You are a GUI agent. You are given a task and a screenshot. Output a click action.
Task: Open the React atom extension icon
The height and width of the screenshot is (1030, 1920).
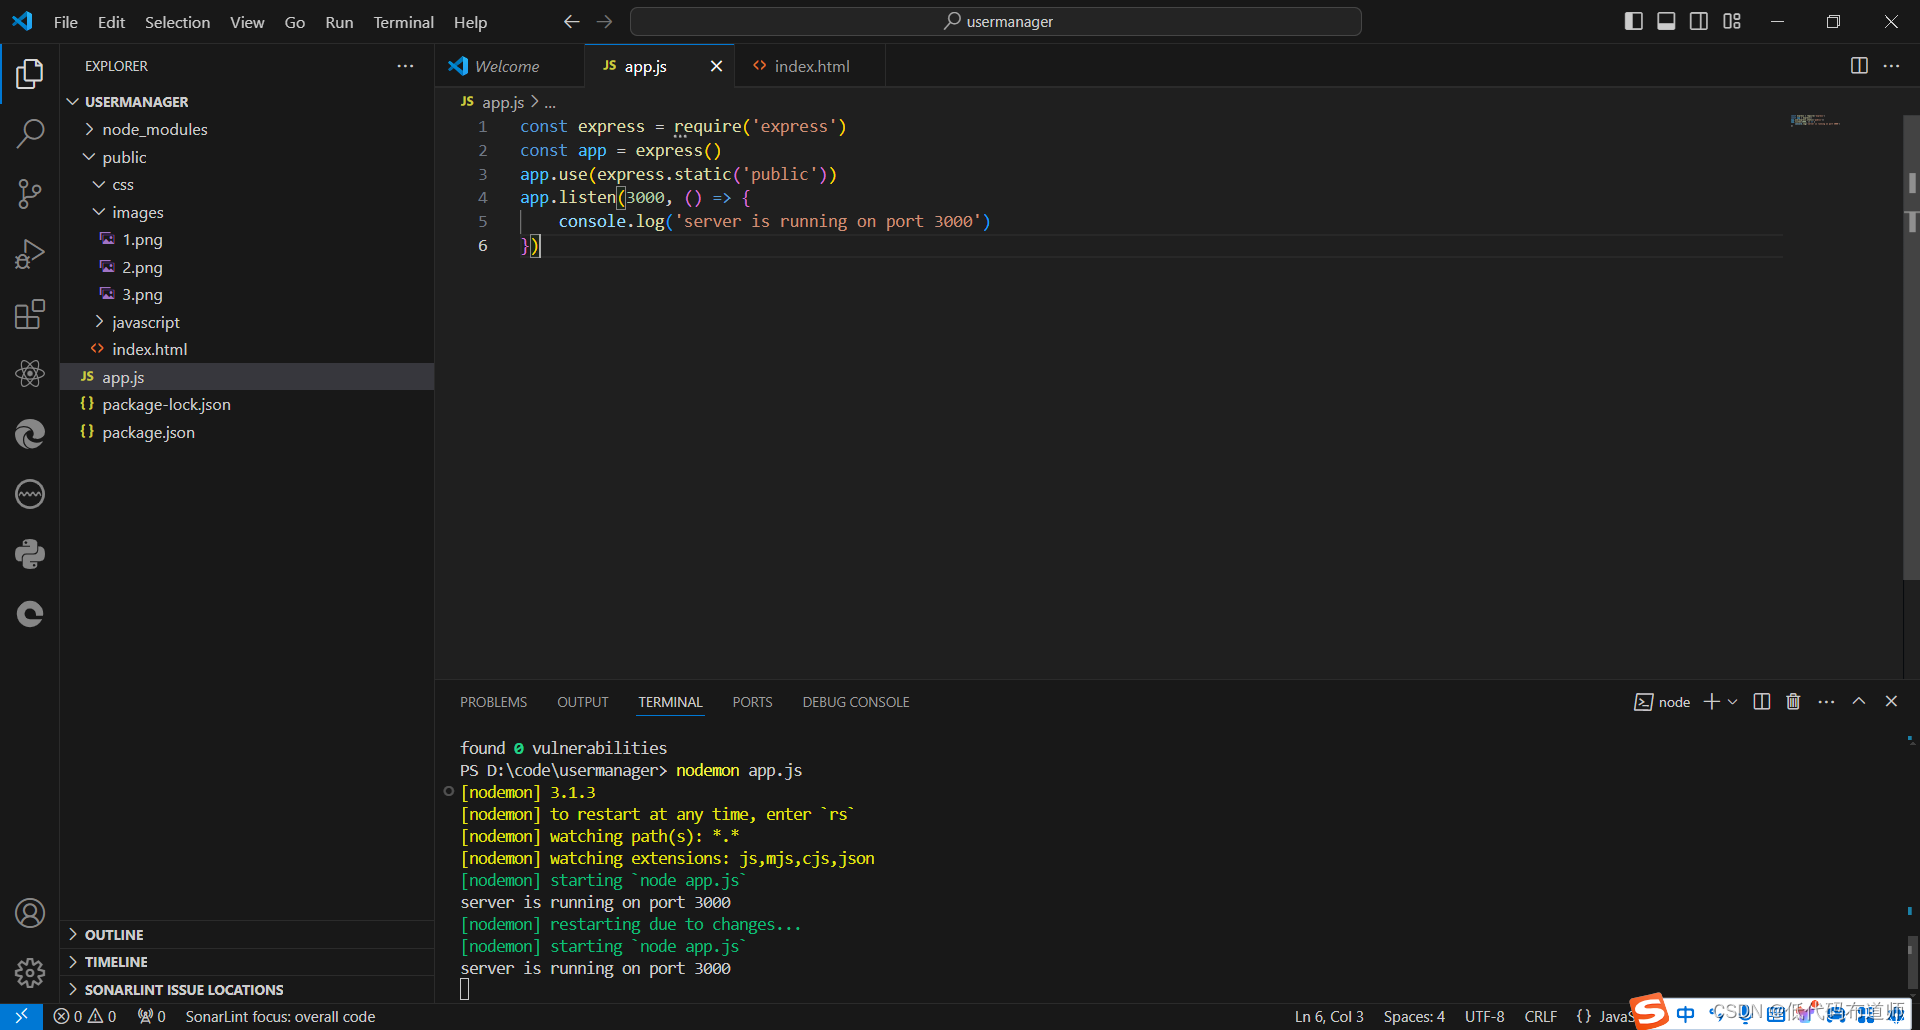30,374
